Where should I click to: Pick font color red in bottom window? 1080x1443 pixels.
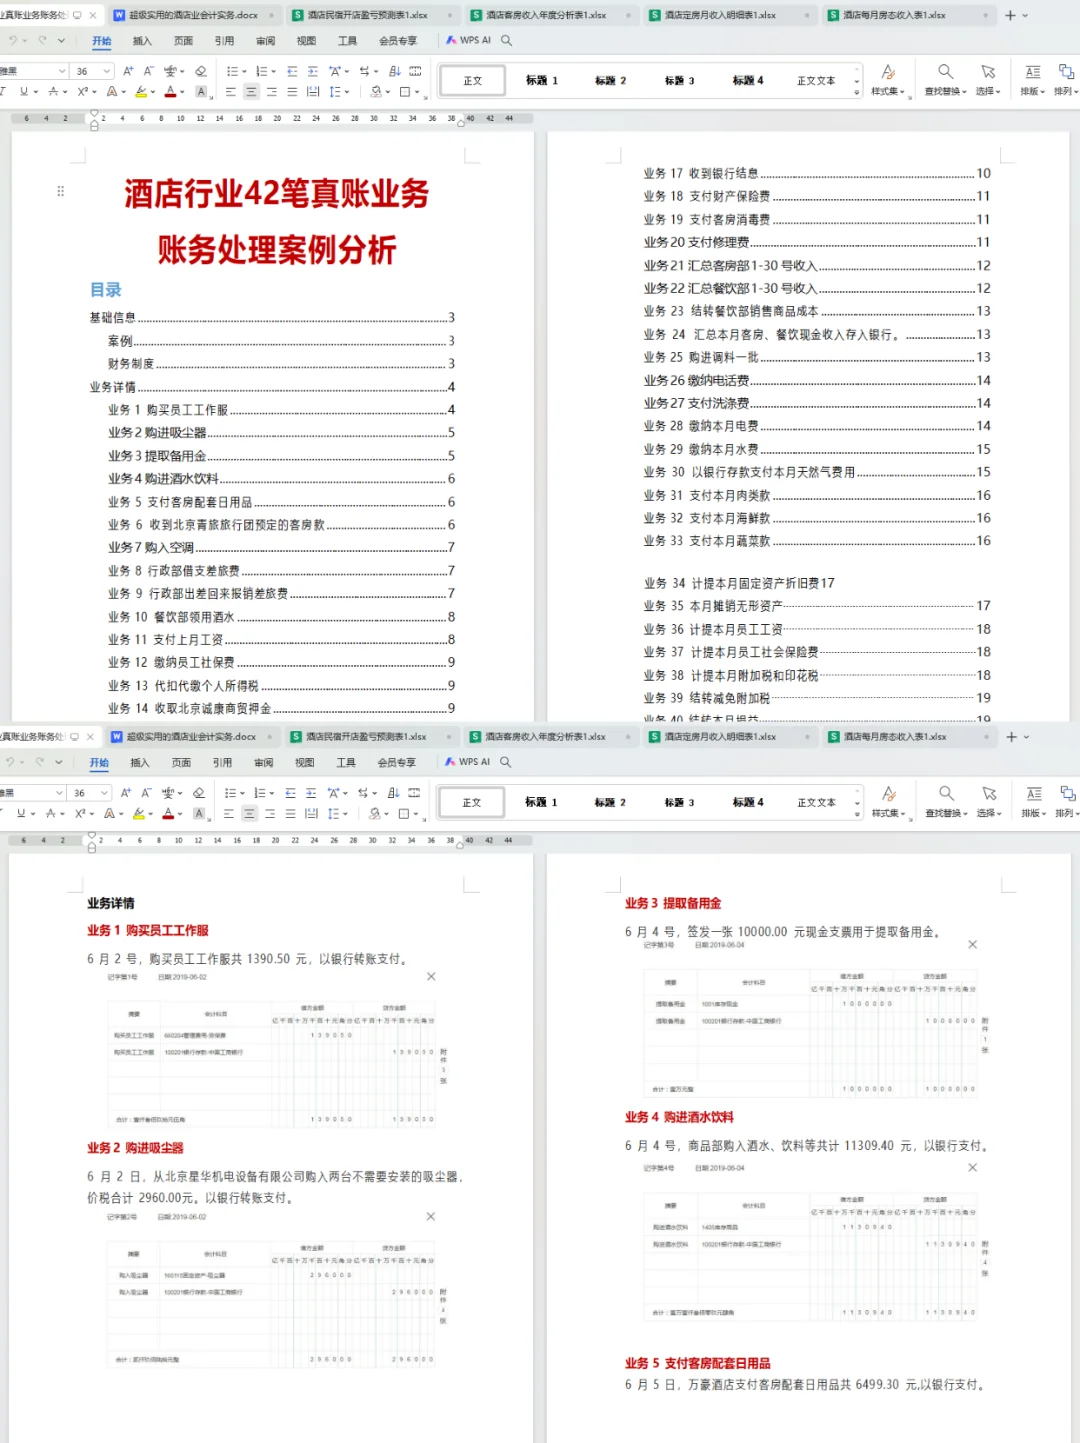tap(168, 814)
